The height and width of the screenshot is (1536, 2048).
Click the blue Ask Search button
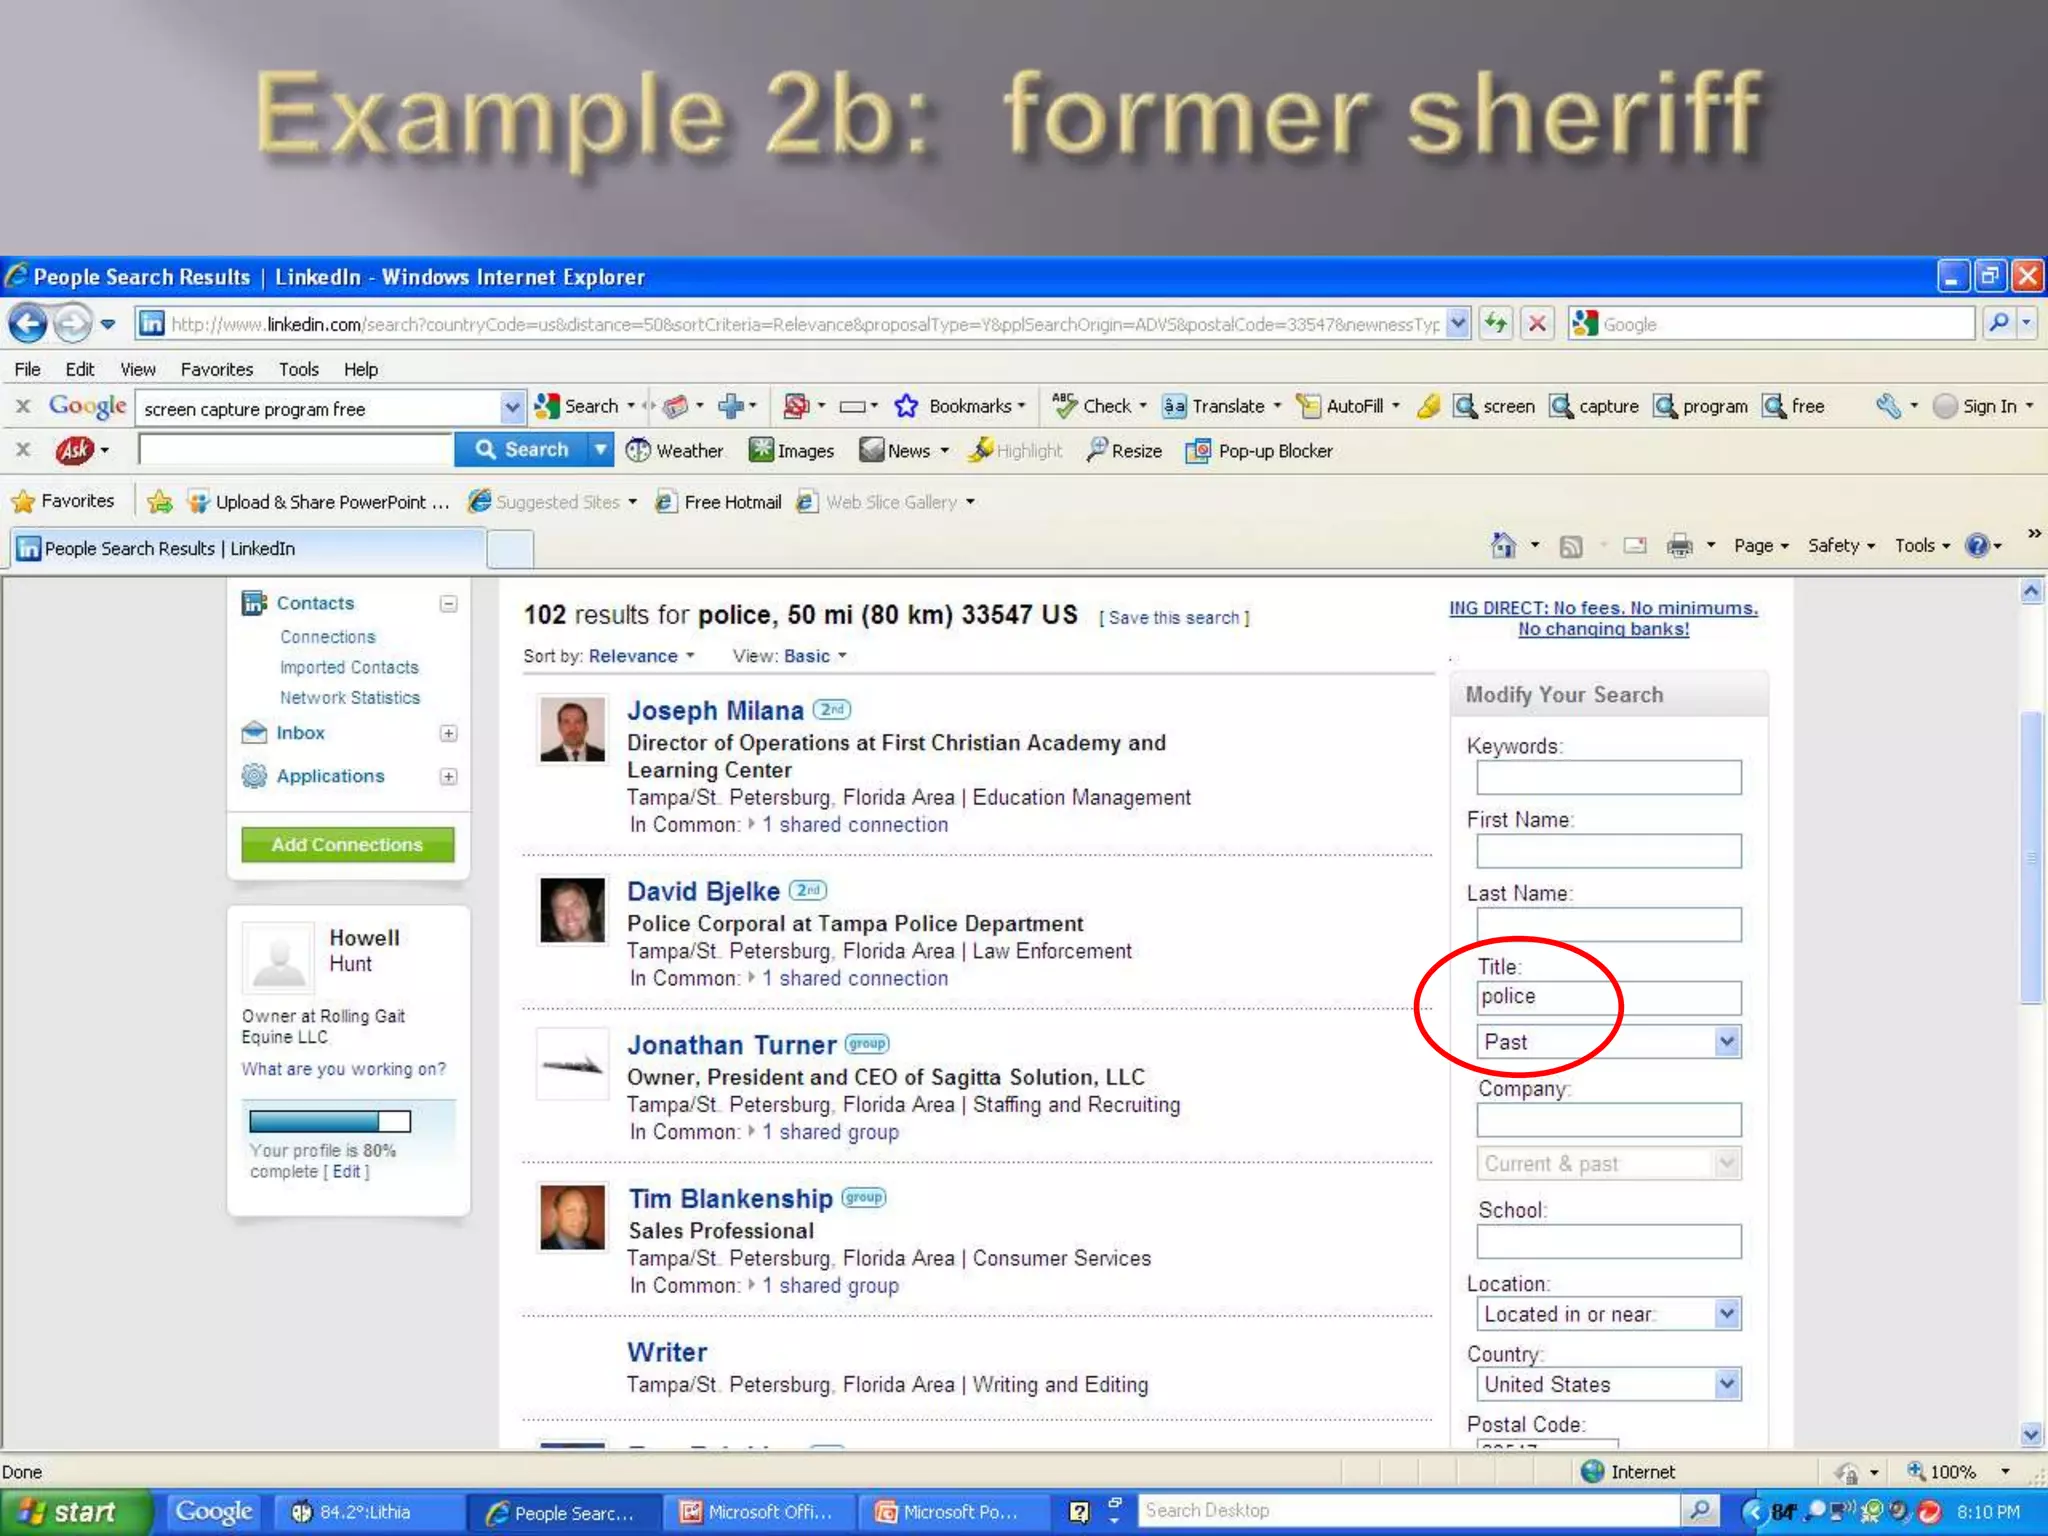coord(521,450)
